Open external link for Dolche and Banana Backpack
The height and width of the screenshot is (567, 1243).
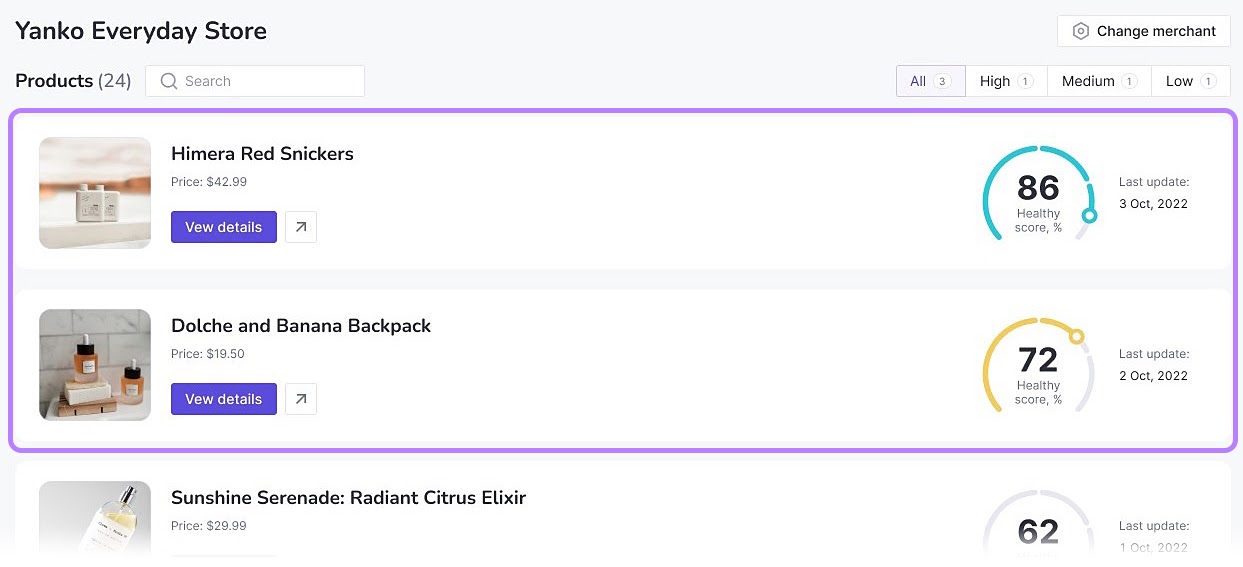point(301,399)
